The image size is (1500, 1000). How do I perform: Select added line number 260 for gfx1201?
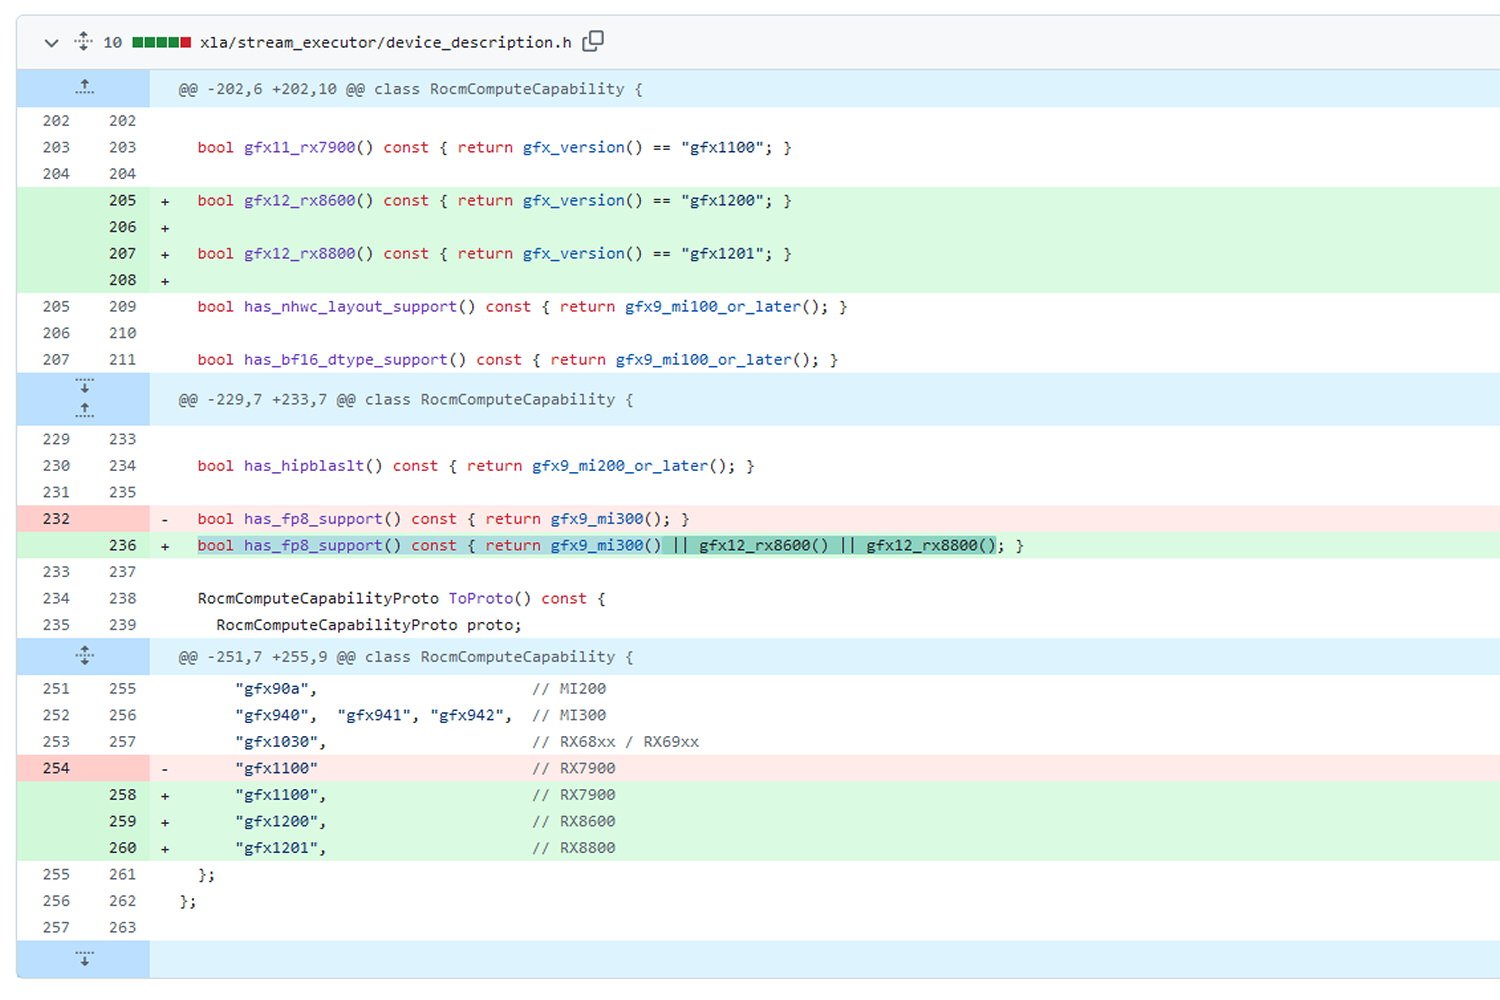122,848
